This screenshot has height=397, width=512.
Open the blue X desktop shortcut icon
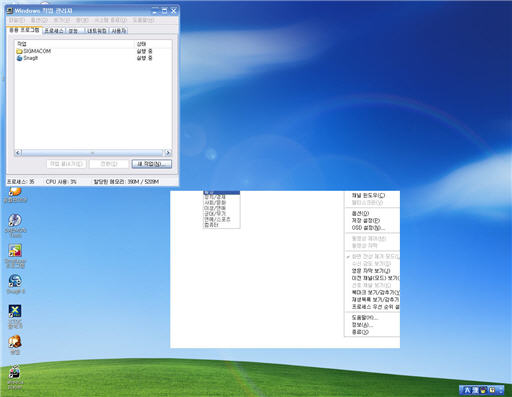pyautogui.click(x=15, y=316)
